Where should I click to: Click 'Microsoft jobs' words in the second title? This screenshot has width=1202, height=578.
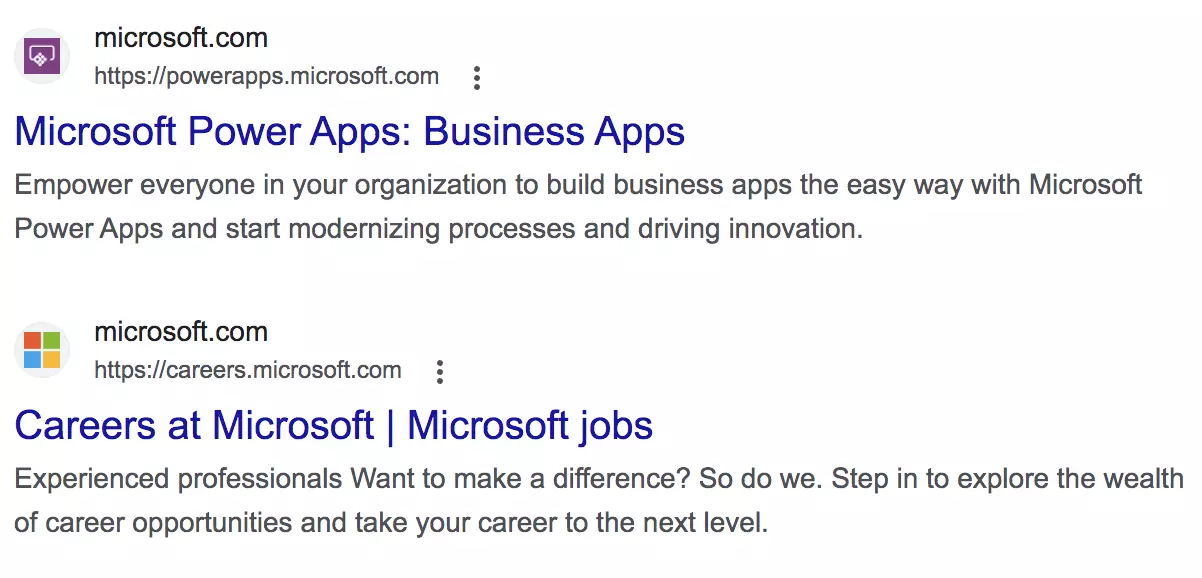tap(530, 426)
